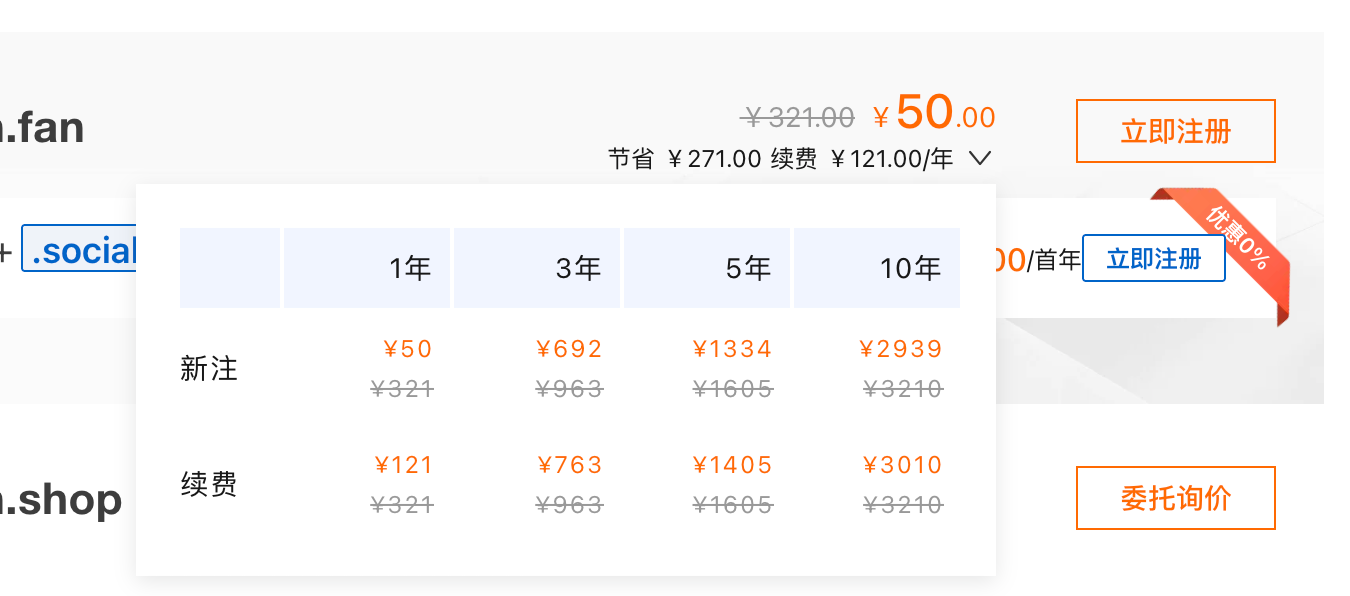Screen dimensions: 1350x596
Task: Click the ¥3010 ten-year renewal price
Action: [902, 465]
